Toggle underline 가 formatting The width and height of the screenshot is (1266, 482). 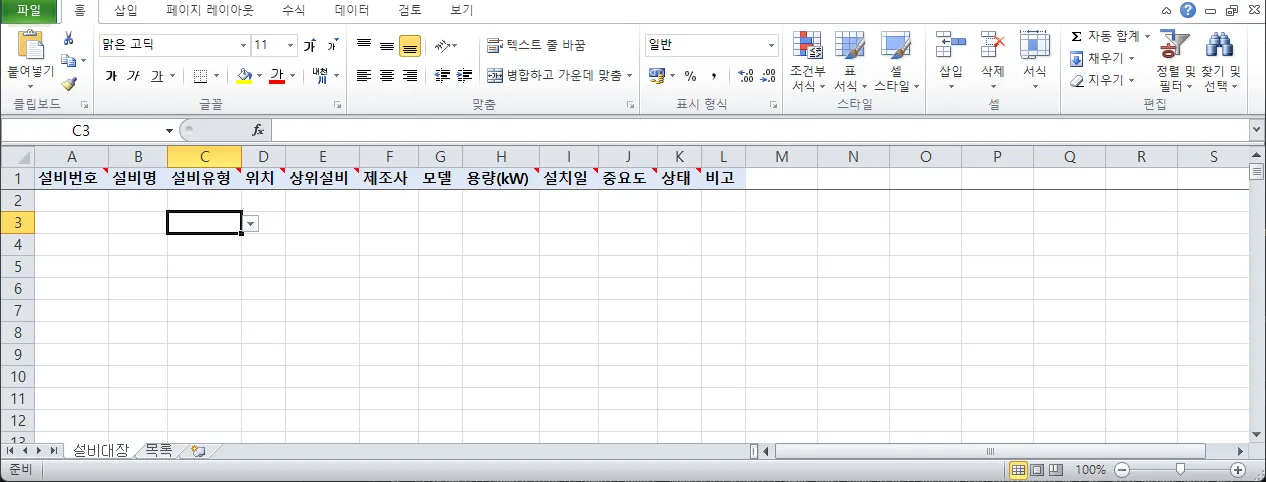(x=157, y=76)
